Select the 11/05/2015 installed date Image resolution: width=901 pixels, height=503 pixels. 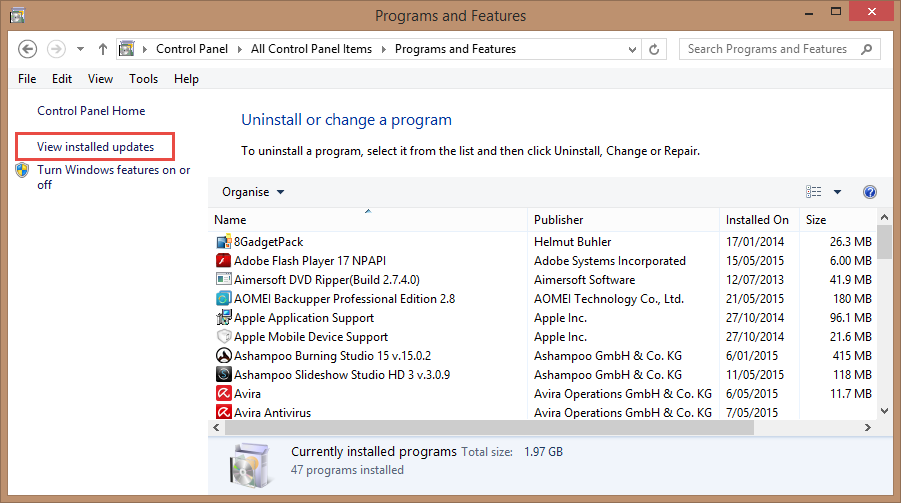pos(754,375)
